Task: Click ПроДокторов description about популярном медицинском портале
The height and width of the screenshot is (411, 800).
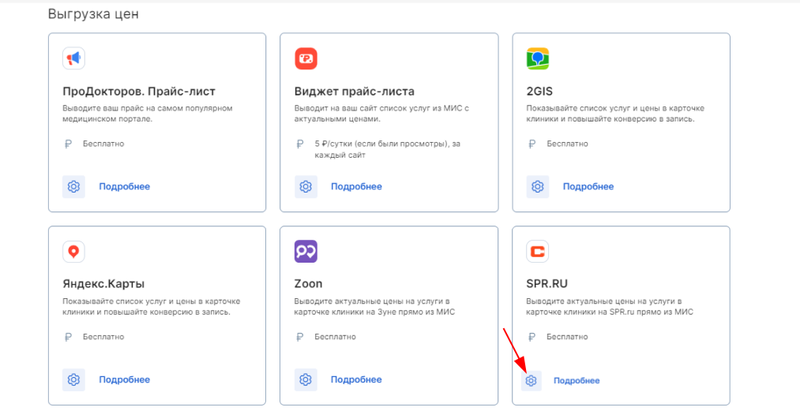Action: [147, 114]
